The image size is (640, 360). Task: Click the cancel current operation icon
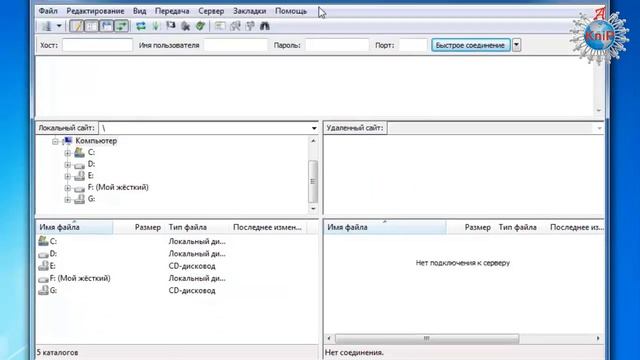pos(171,27)
